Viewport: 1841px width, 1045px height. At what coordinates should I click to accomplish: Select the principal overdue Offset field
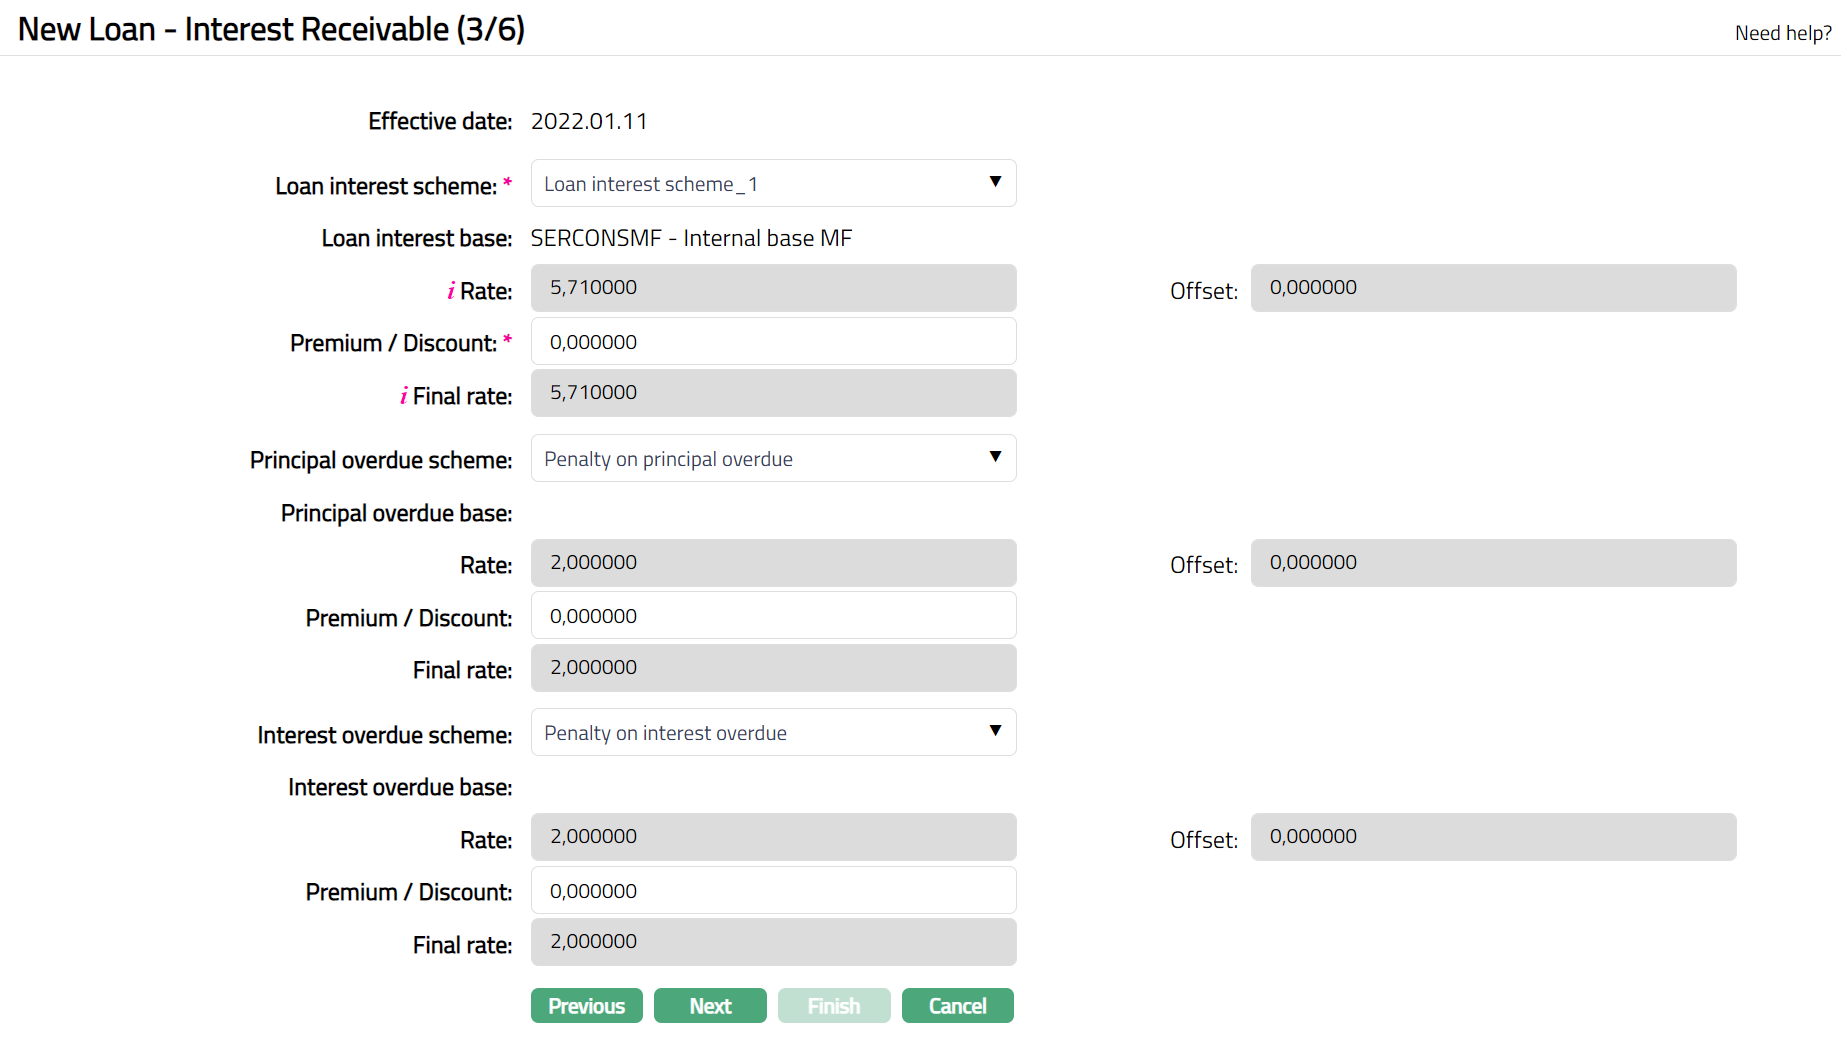click(x=1493, y=563)
